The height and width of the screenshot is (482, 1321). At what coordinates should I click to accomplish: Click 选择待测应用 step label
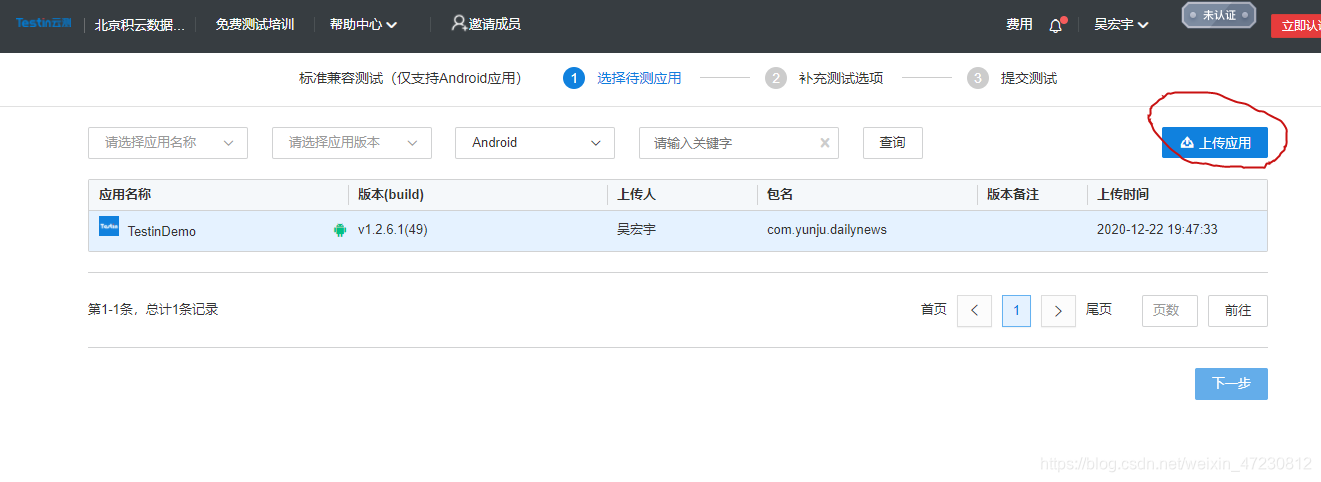point(639,78)
